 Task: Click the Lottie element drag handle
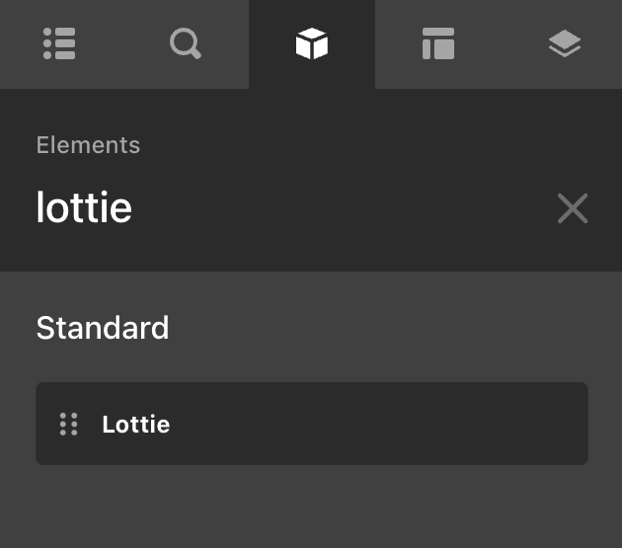click(x=69, y=424)
